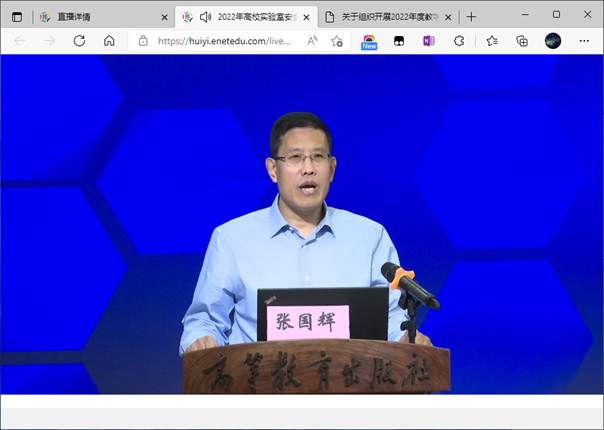The width and height of the screenshot is (604, 430).
Task: Go to the browser home page
Action: pyautogui.click(x=109, y=41)
